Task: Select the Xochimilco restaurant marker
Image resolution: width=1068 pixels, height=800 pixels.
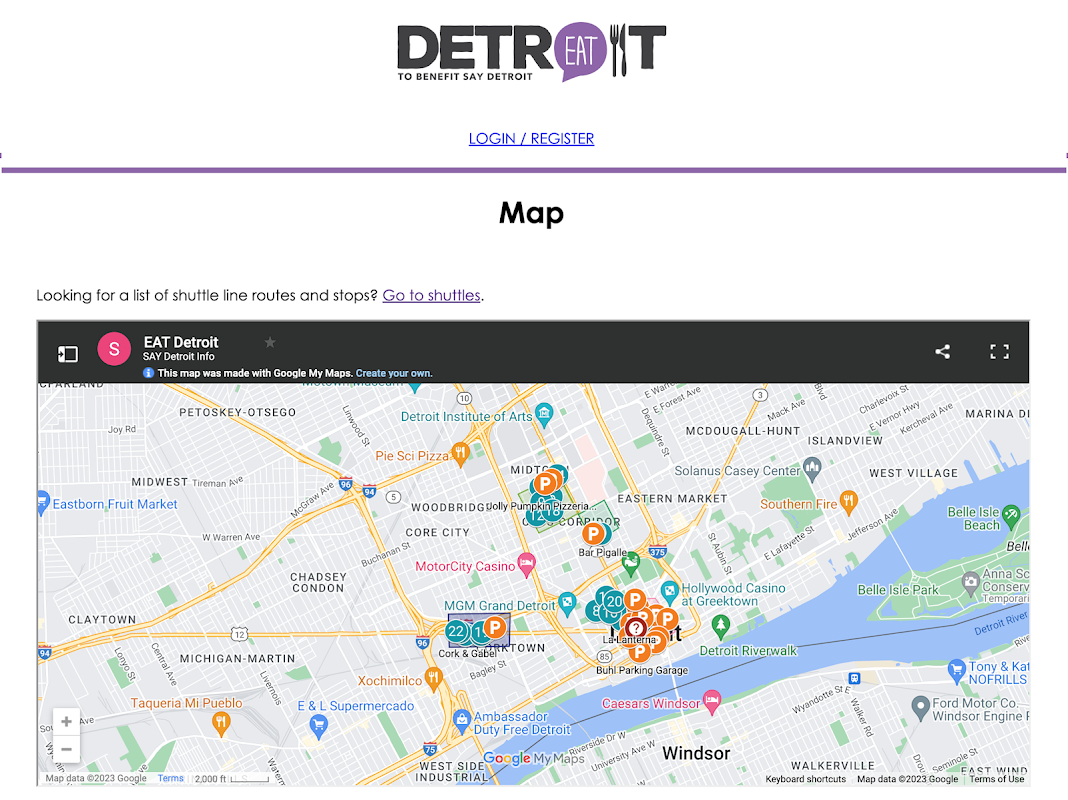Action: pyautogui.click(x=433, y=677)
